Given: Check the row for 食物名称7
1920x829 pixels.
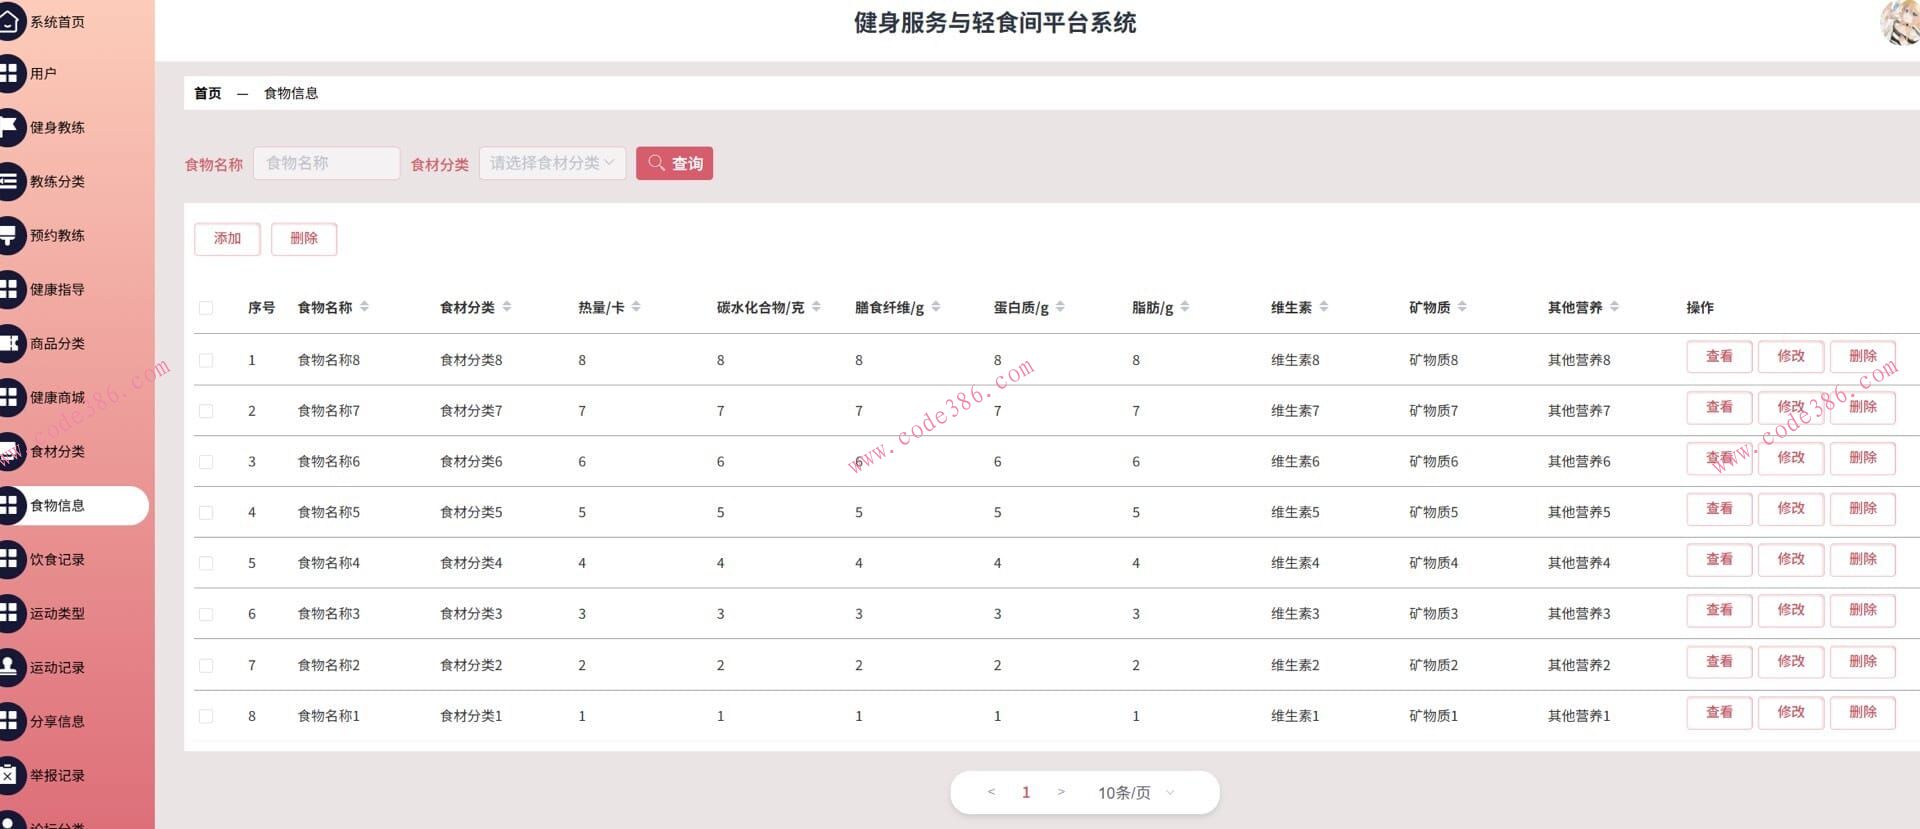Looking at the screenshot, I should click(206, 411).
